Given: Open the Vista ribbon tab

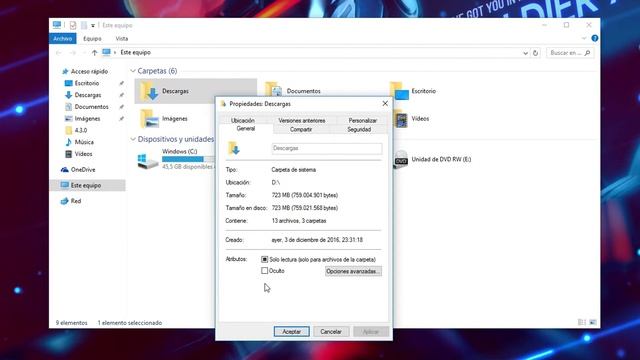Looking at the screenshot, I should point(122,38).
